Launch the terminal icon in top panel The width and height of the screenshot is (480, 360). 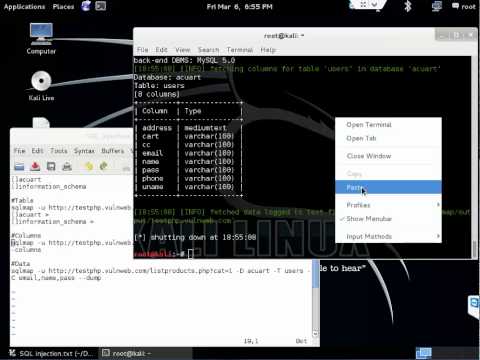(100, 6)
